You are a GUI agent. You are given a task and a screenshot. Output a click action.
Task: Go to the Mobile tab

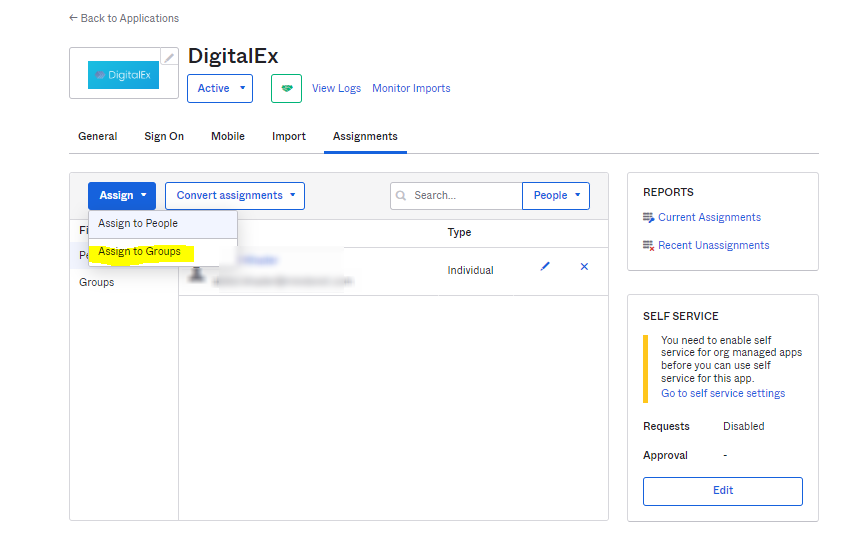click(228, 136)
